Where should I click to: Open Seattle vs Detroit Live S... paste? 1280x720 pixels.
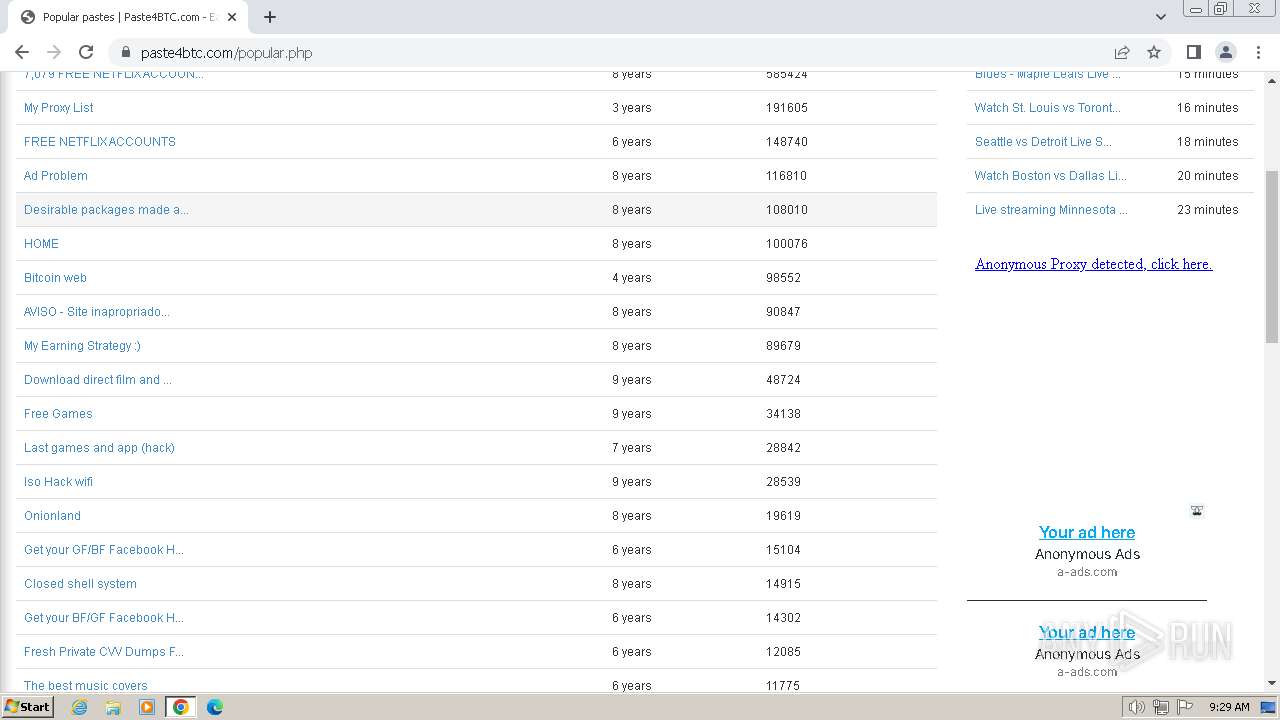point(1043,142)
